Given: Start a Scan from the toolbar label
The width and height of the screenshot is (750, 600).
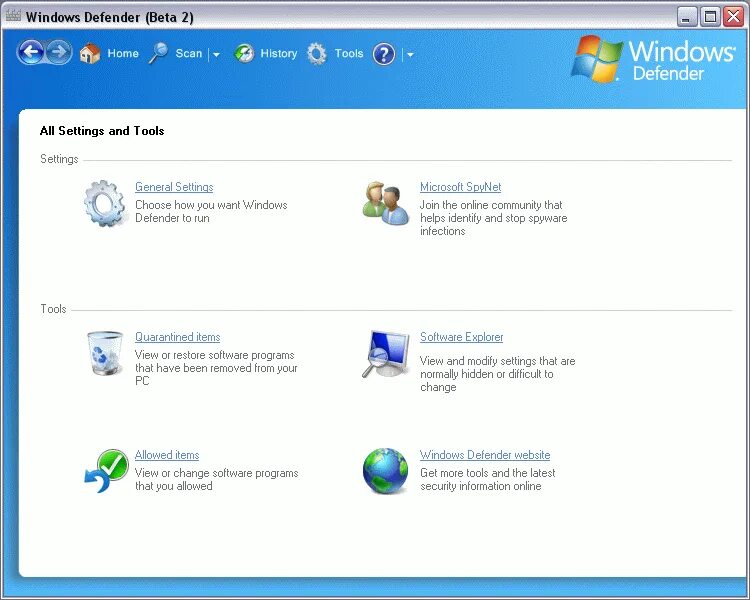Looking at the screenshot, I should 189,54.
